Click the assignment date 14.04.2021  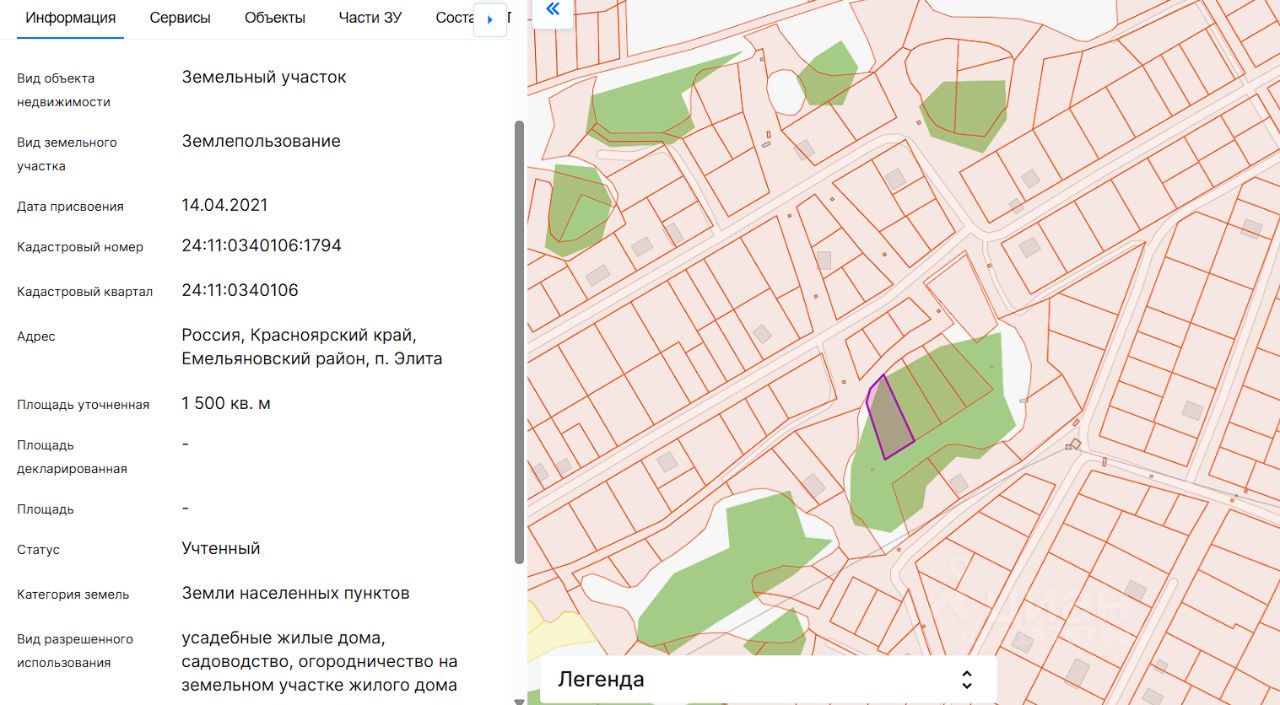tap(224, 205)
